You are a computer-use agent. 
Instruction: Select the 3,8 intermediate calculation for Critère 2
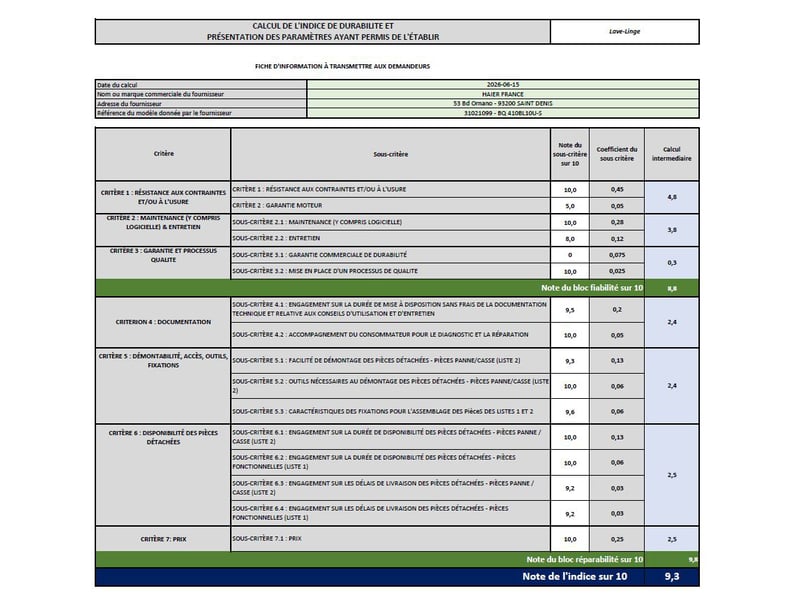(x=671, y=230)
